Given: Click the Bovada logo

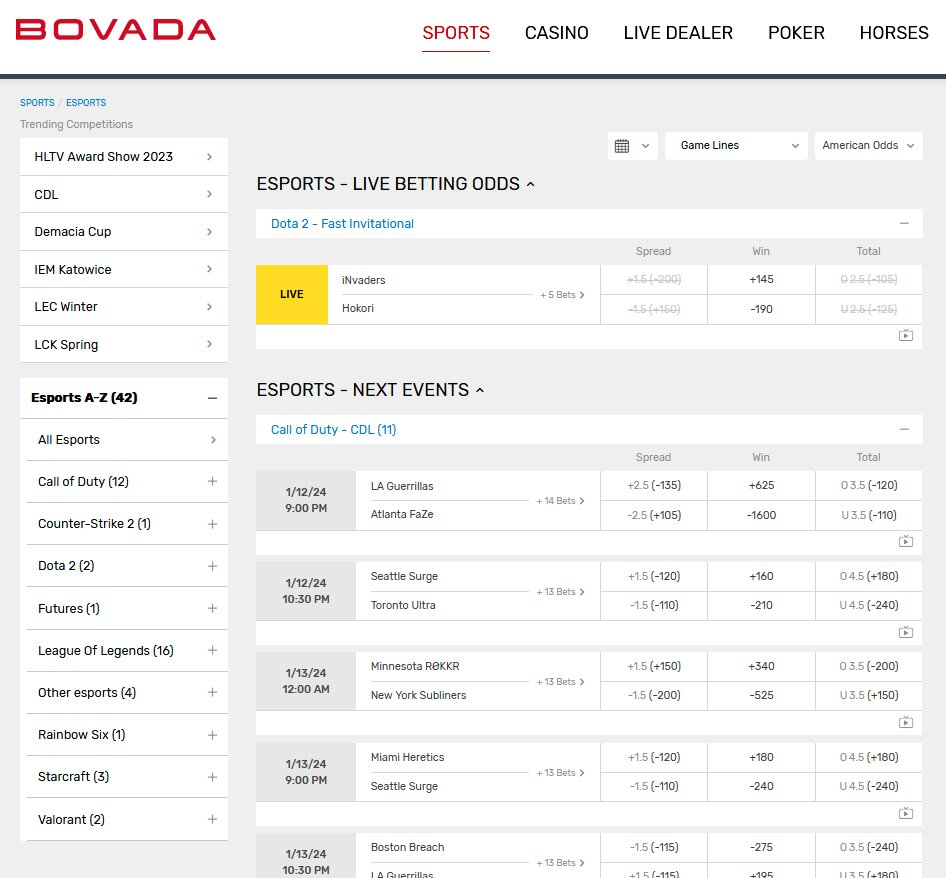Looking at the screenshot, I should [116, 30].
